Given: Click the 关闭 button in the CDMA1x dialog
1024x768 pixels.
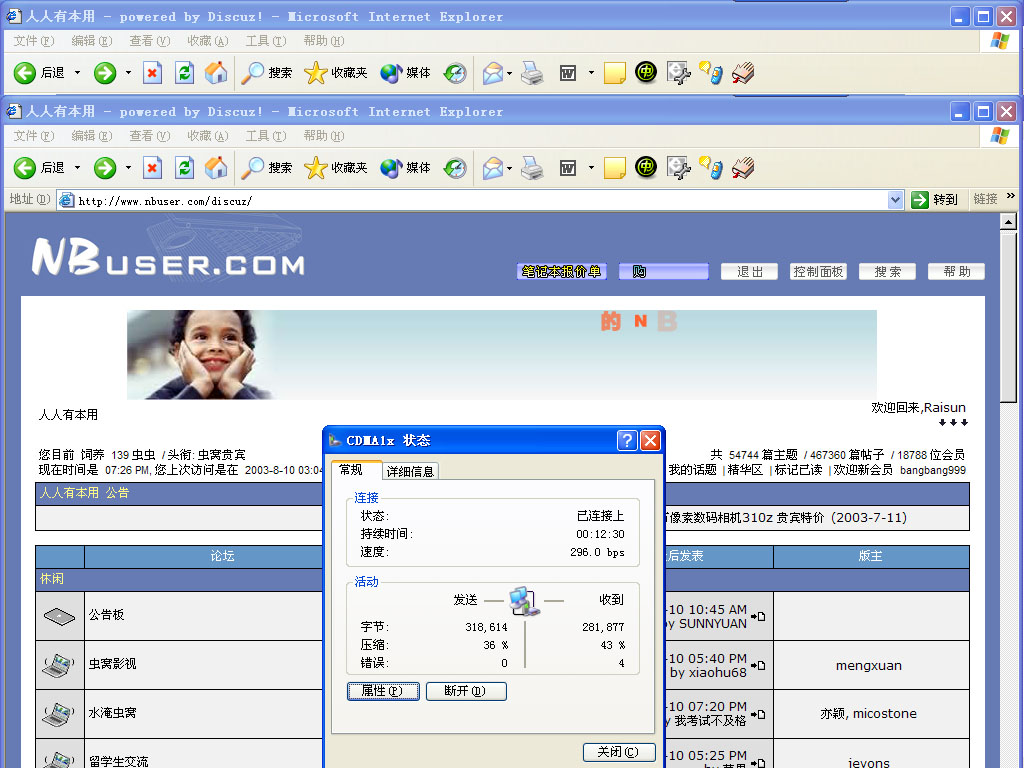Looking at the screenshot, I should coord(618,752).
